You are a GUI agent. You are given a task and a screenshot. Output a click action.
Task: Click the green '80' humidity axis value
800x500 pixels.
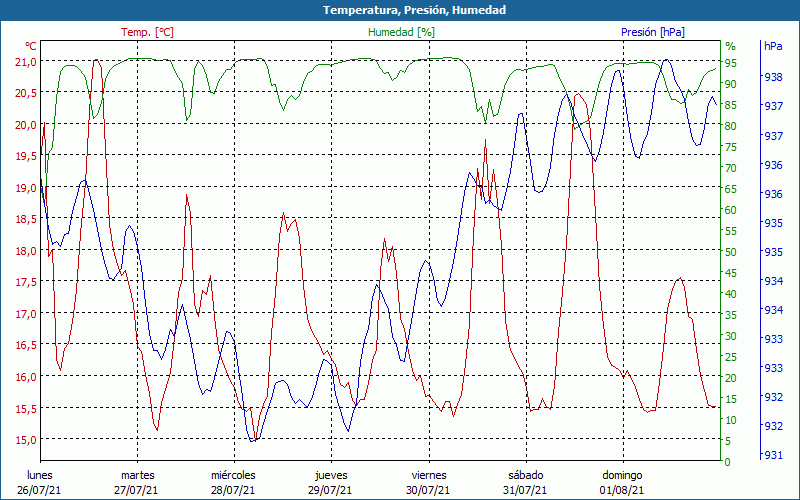(731, 126)
